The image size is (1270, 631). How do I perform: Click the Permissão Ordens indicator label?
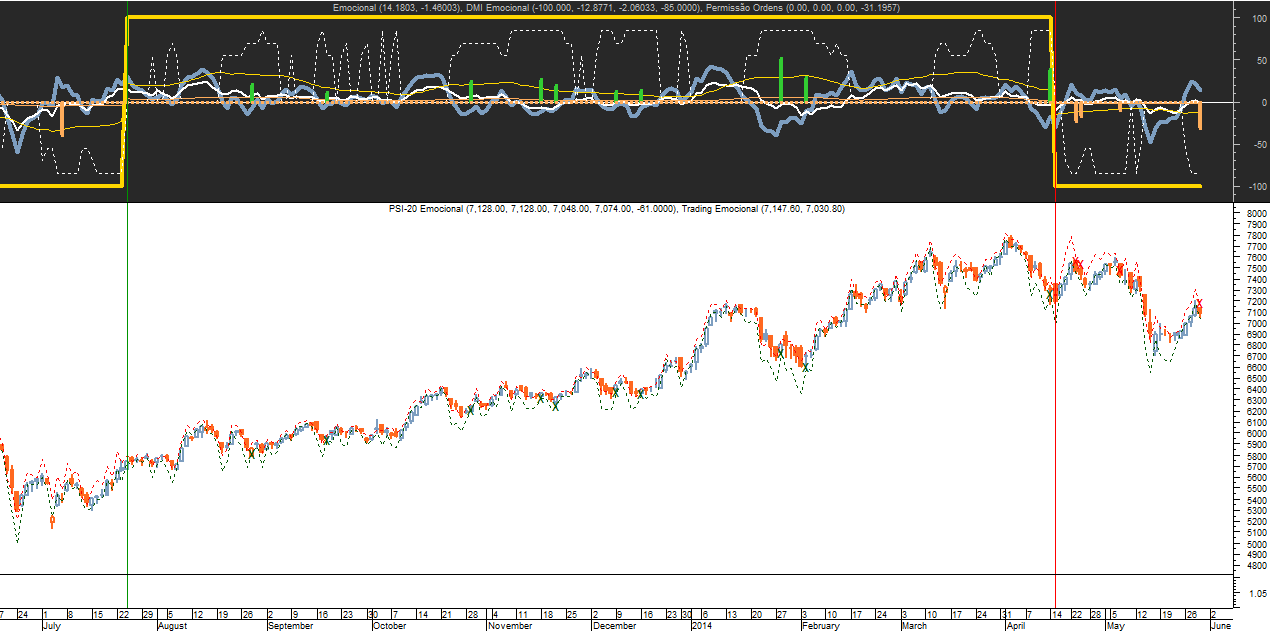coord(744,9)
